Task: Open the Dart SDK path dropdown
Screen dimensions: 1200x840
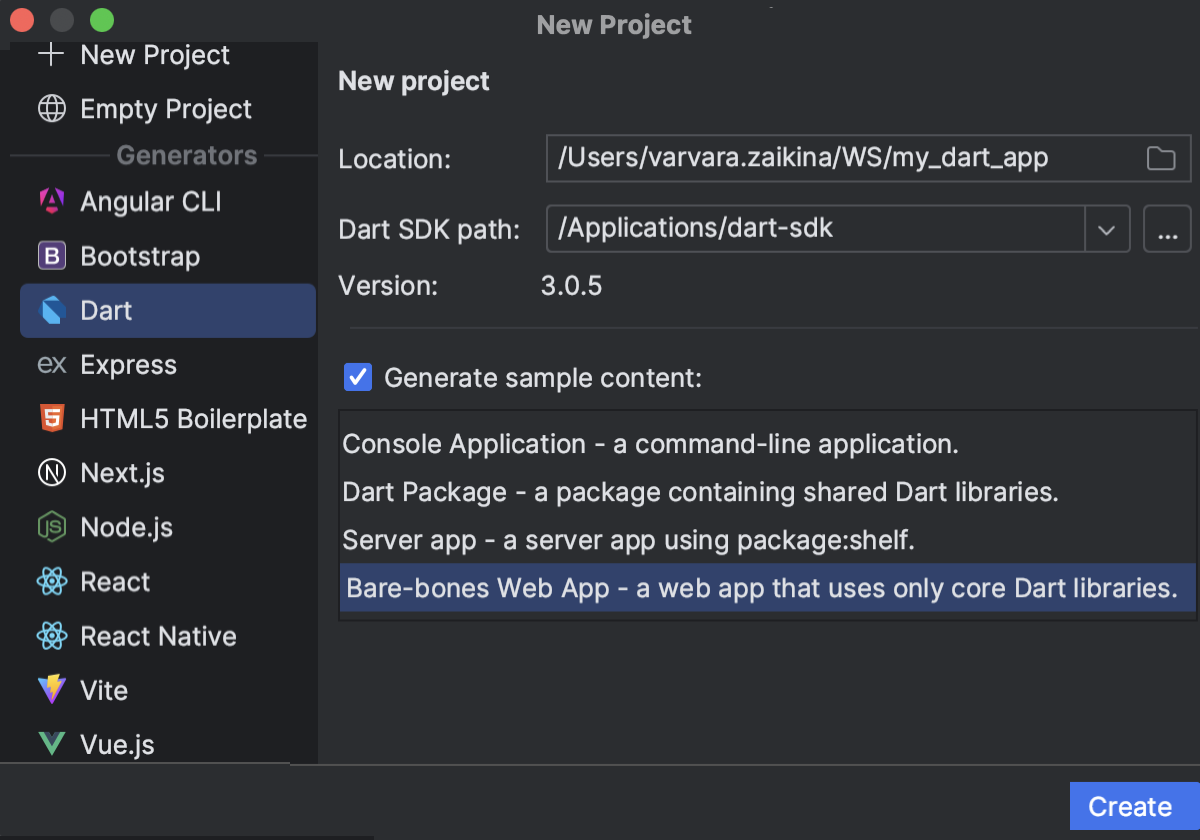Action: click(1107, 229)
